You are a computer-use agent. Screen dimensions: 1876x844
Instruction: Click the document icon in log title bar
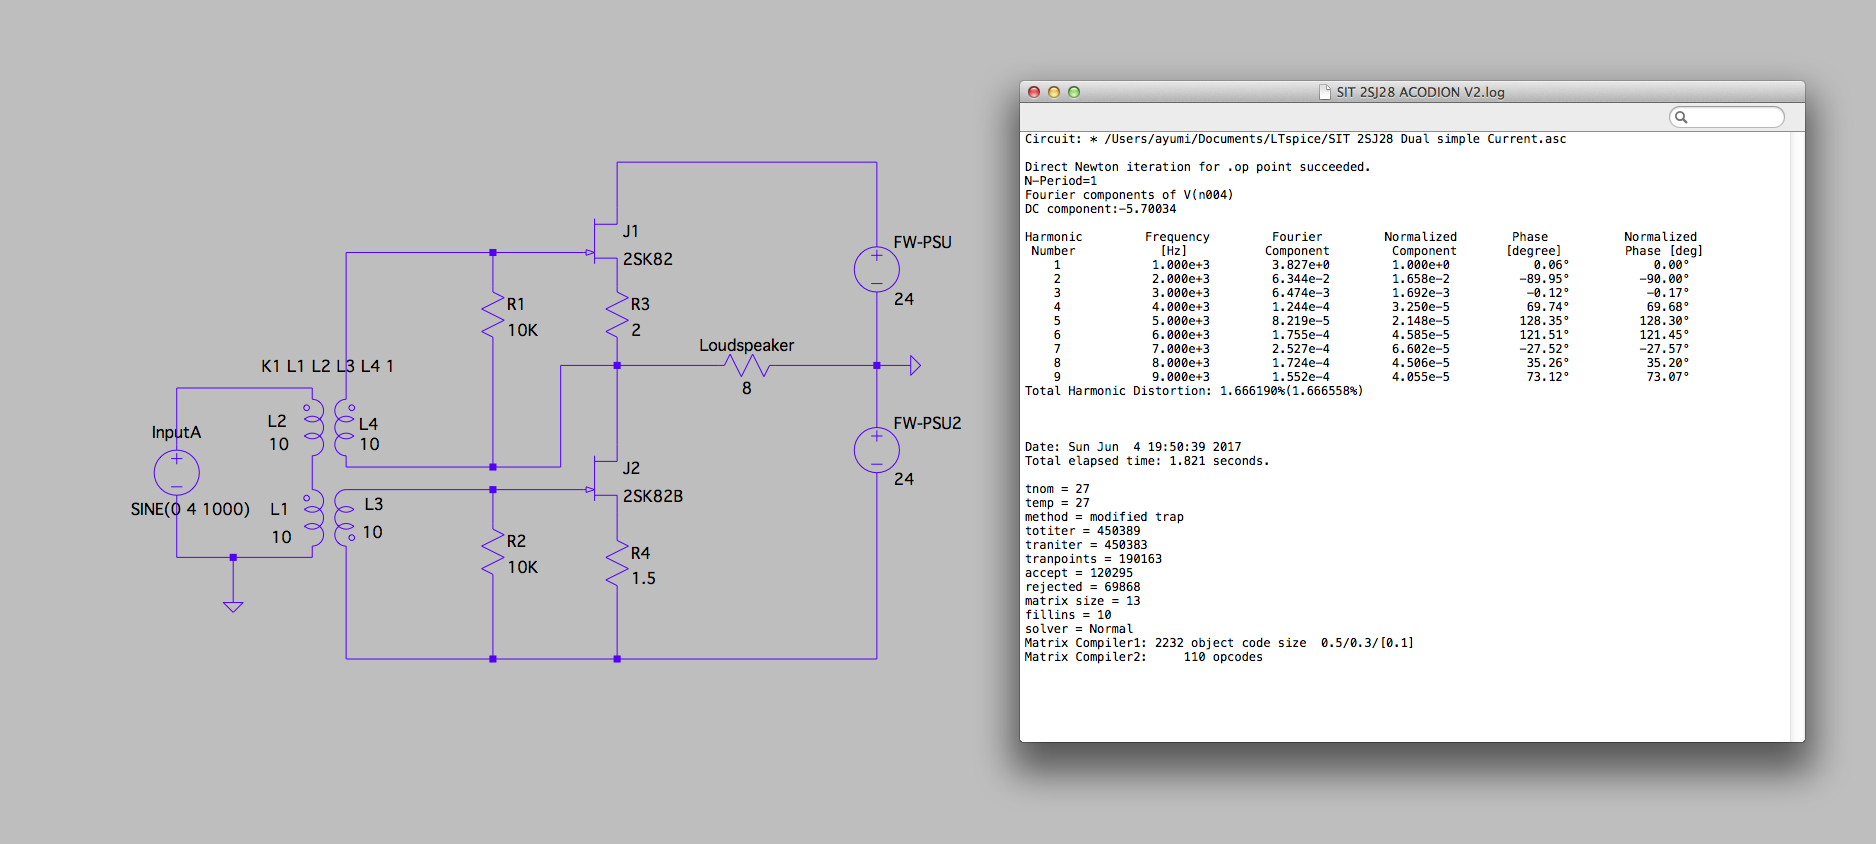tap(1325, 92)
